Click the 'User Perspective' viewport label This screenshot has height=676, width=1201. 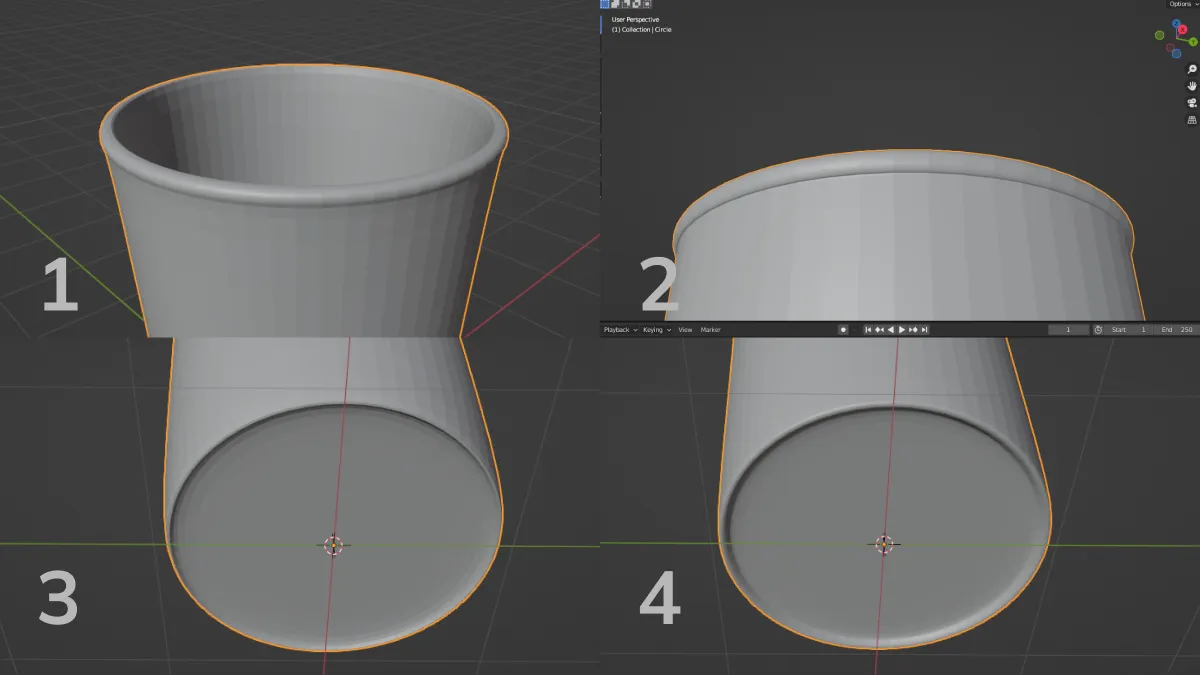[635, 20]
